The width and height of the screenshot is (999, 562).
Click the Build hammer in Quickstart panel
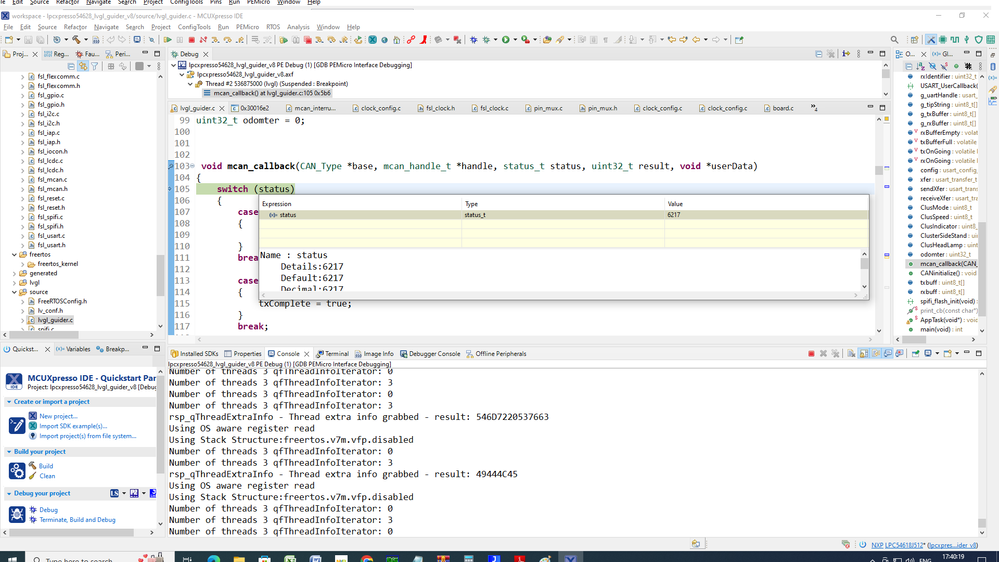(32, 466)
